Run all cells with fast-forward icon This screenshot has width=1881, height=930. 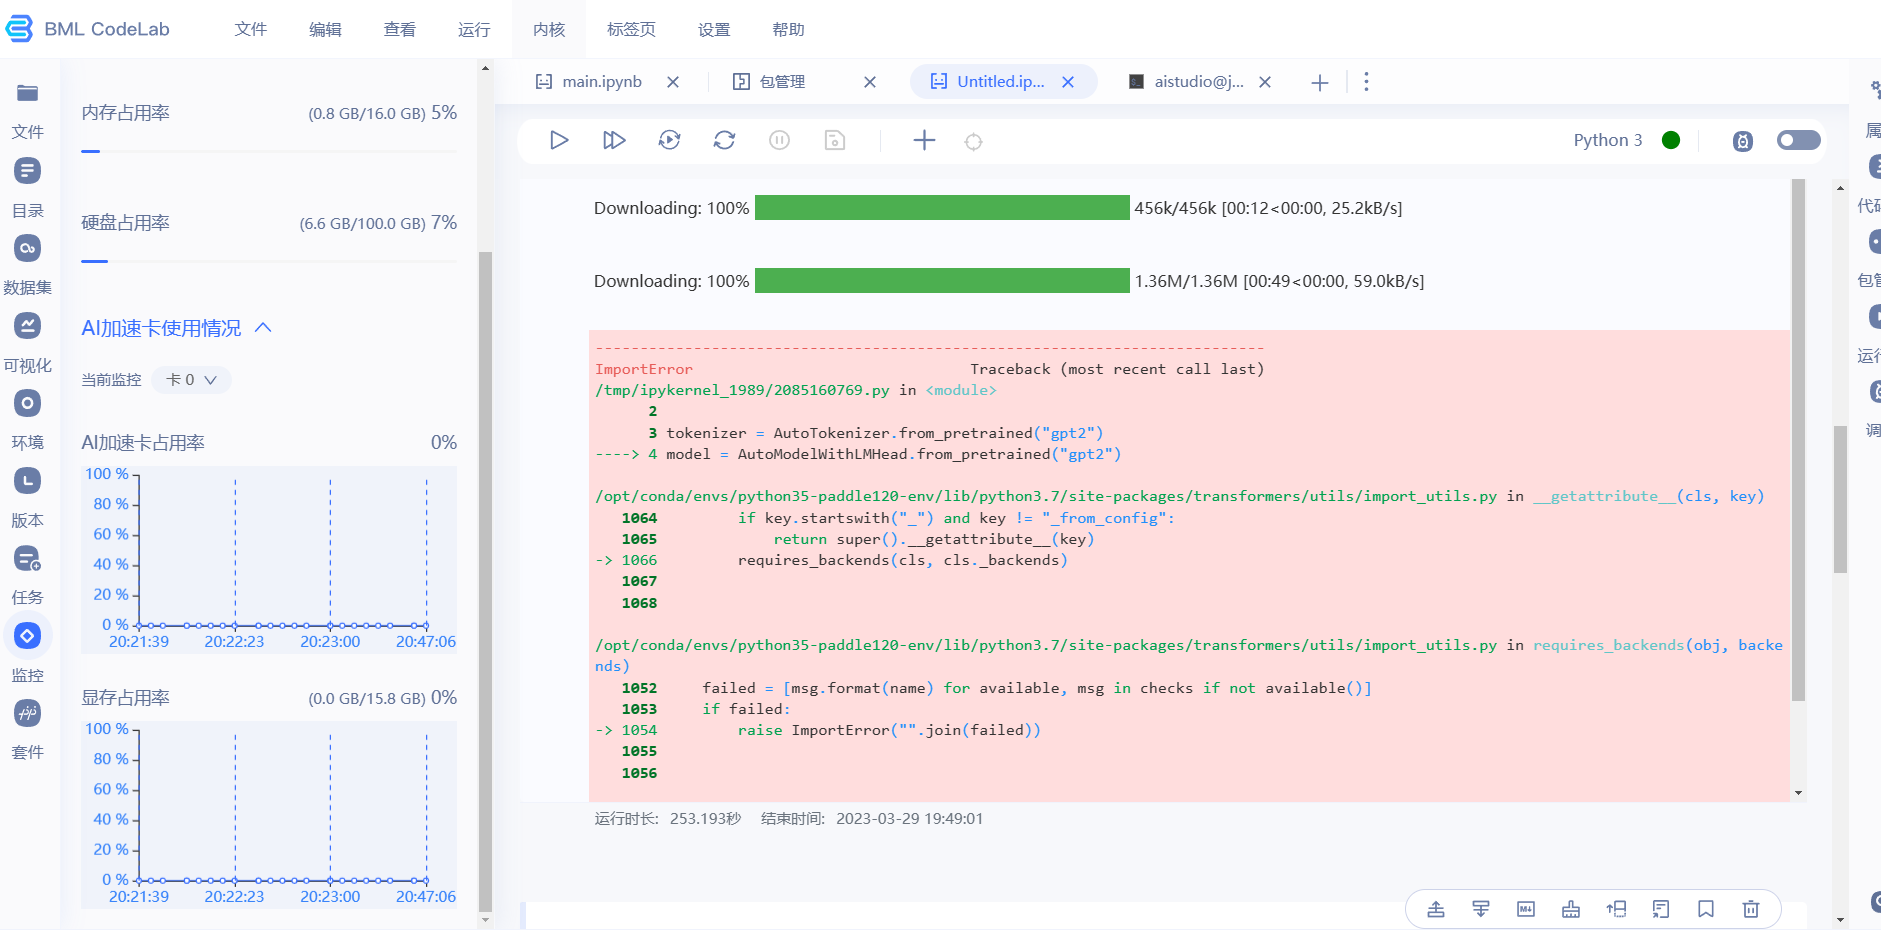(x=614, y=140)
